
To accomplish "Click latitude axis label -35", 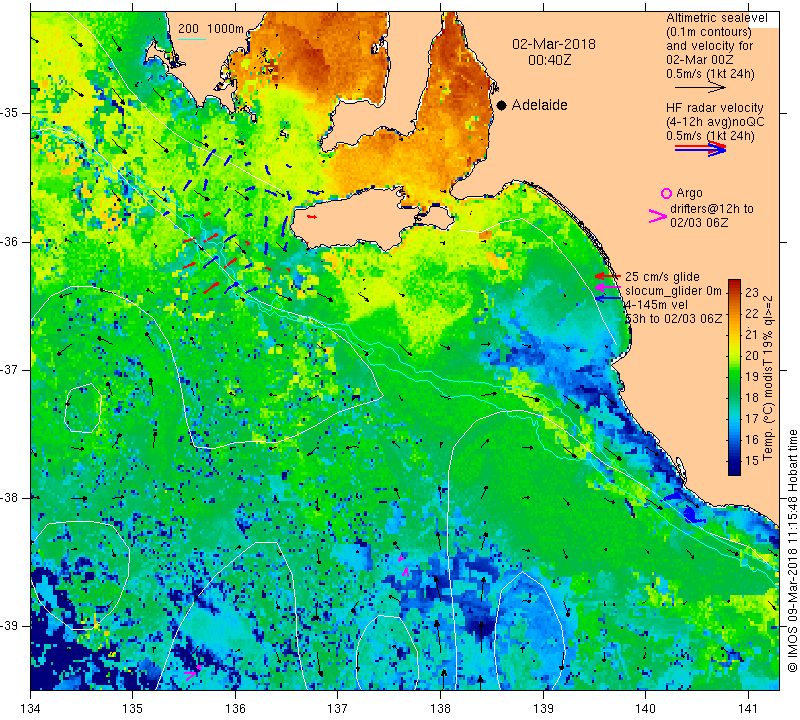I will 10,113.
